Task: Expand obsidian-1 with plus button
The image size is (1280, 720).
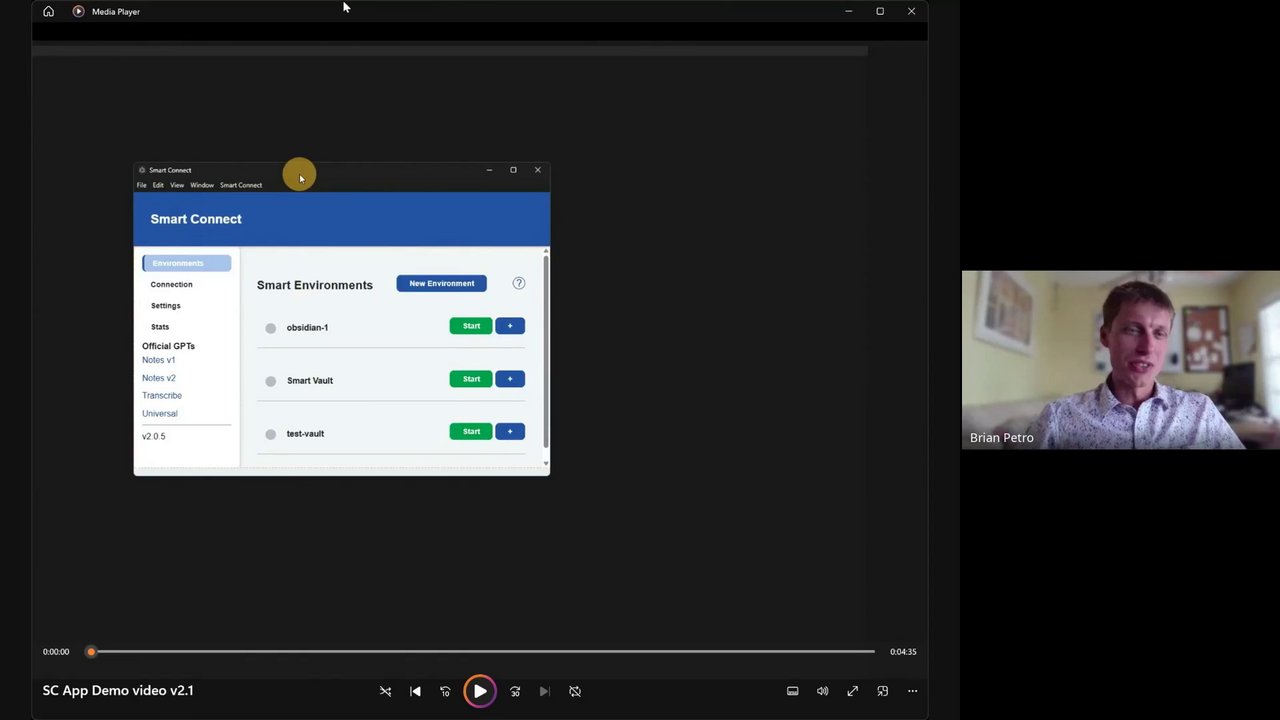Action: [x=510, y=326]
